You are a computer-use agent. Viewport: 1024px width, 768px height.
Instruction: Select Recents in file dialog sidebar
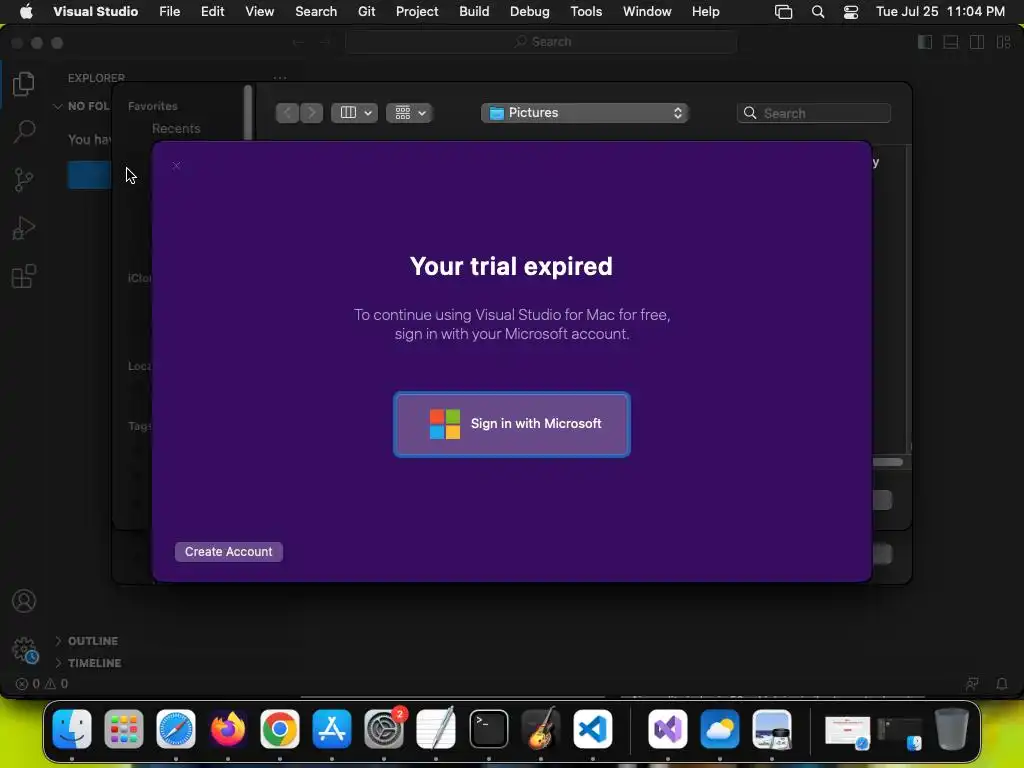click(176, 129)
